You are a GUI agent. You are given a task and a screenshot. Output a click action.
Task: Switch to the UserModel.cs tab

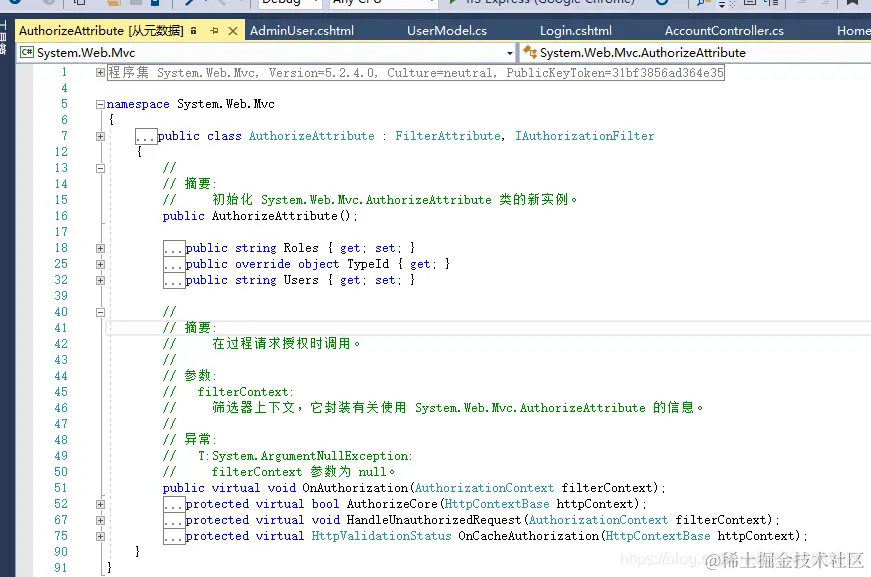tap(447, 31)
